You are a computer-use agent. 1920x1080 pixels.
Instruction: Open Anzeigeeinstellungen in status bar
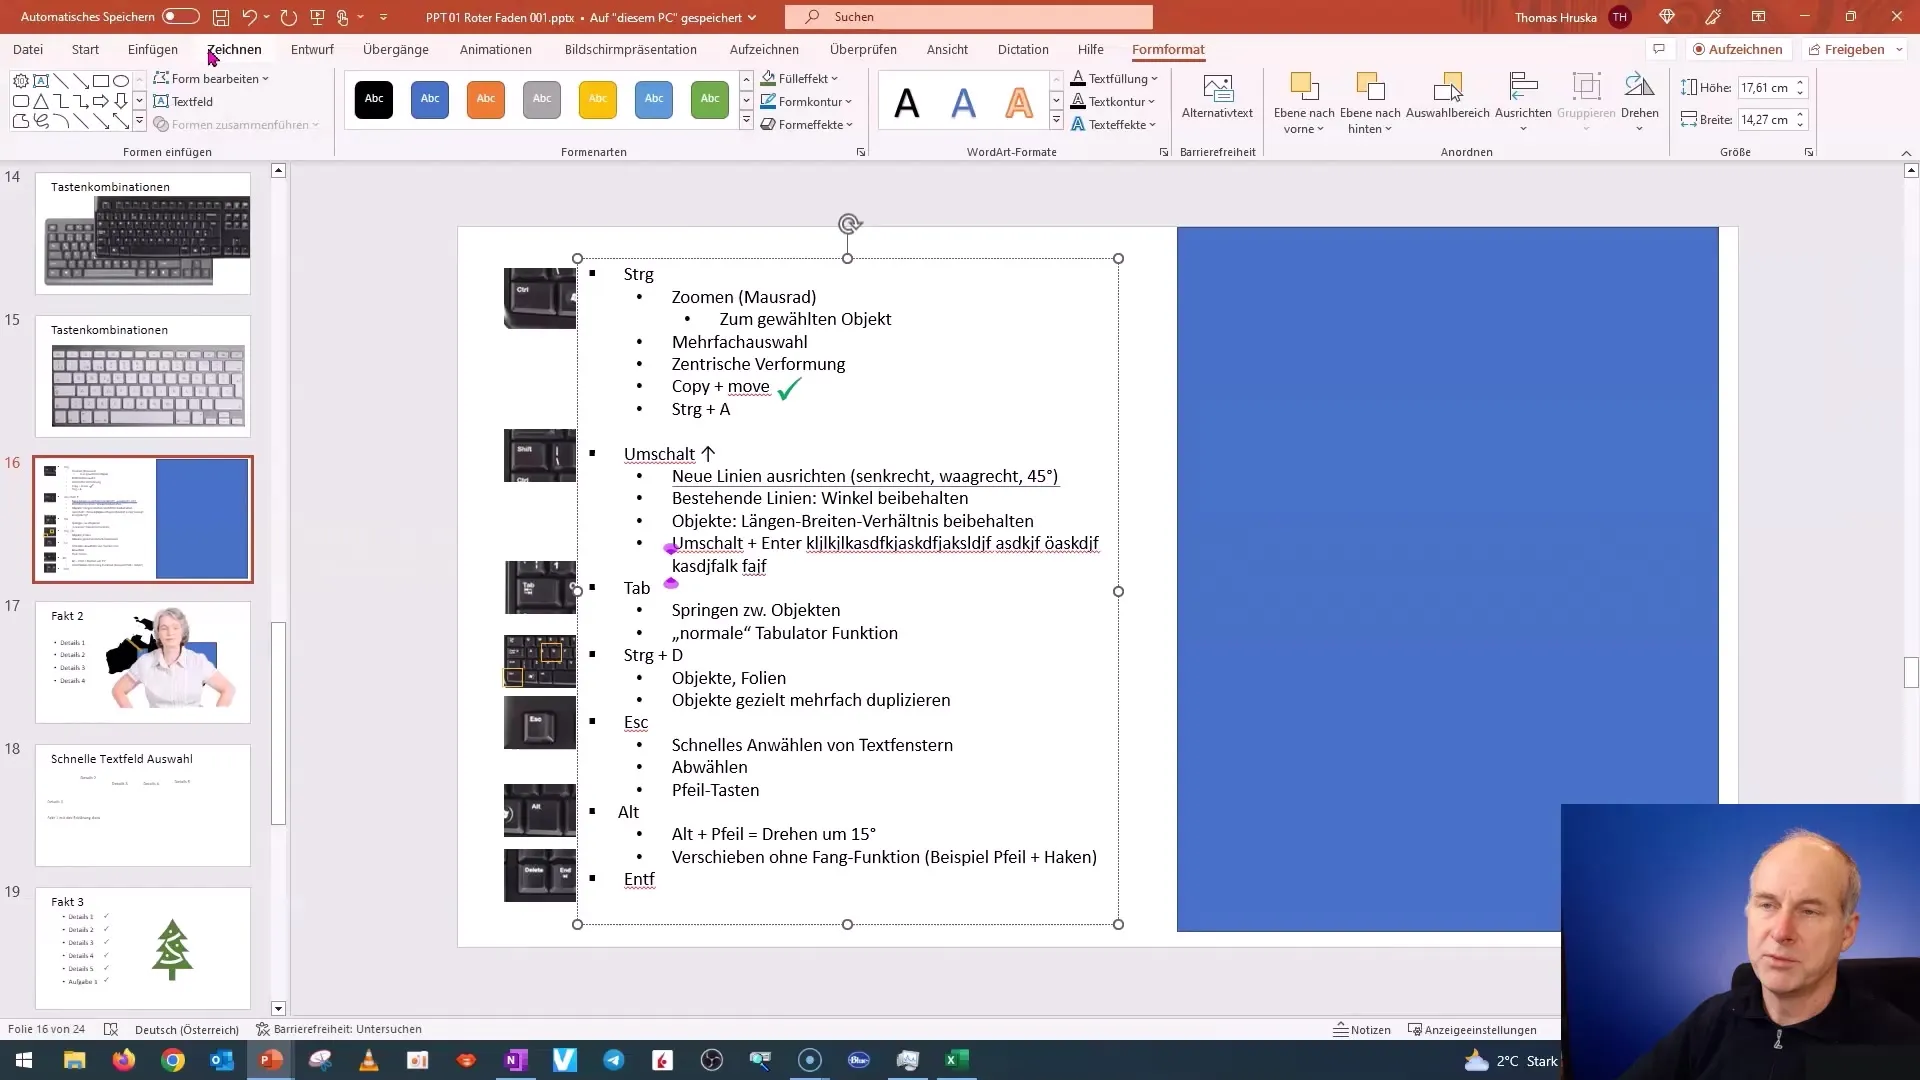click(x=1472, y=1029)
